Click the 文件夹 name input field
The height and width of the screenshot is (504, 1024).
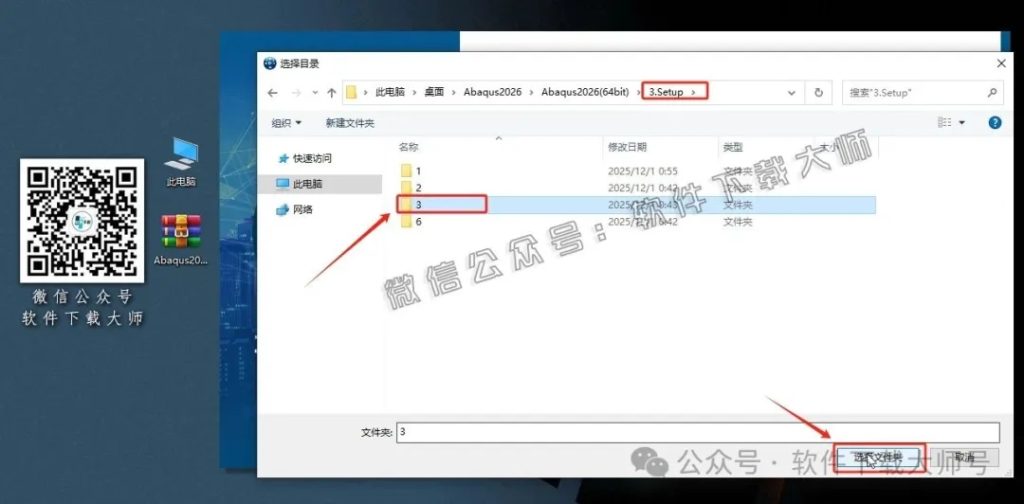[698, 432]
